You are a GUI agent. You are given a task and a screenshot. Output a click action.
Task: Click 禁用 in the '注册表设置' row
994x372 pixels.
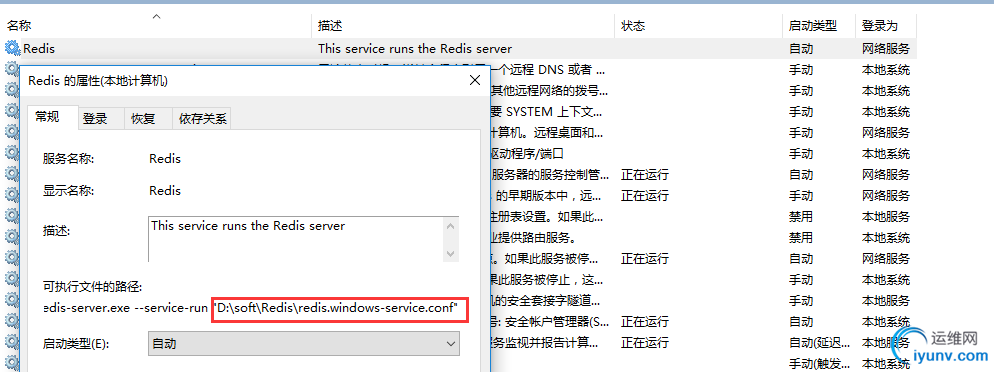801,217
